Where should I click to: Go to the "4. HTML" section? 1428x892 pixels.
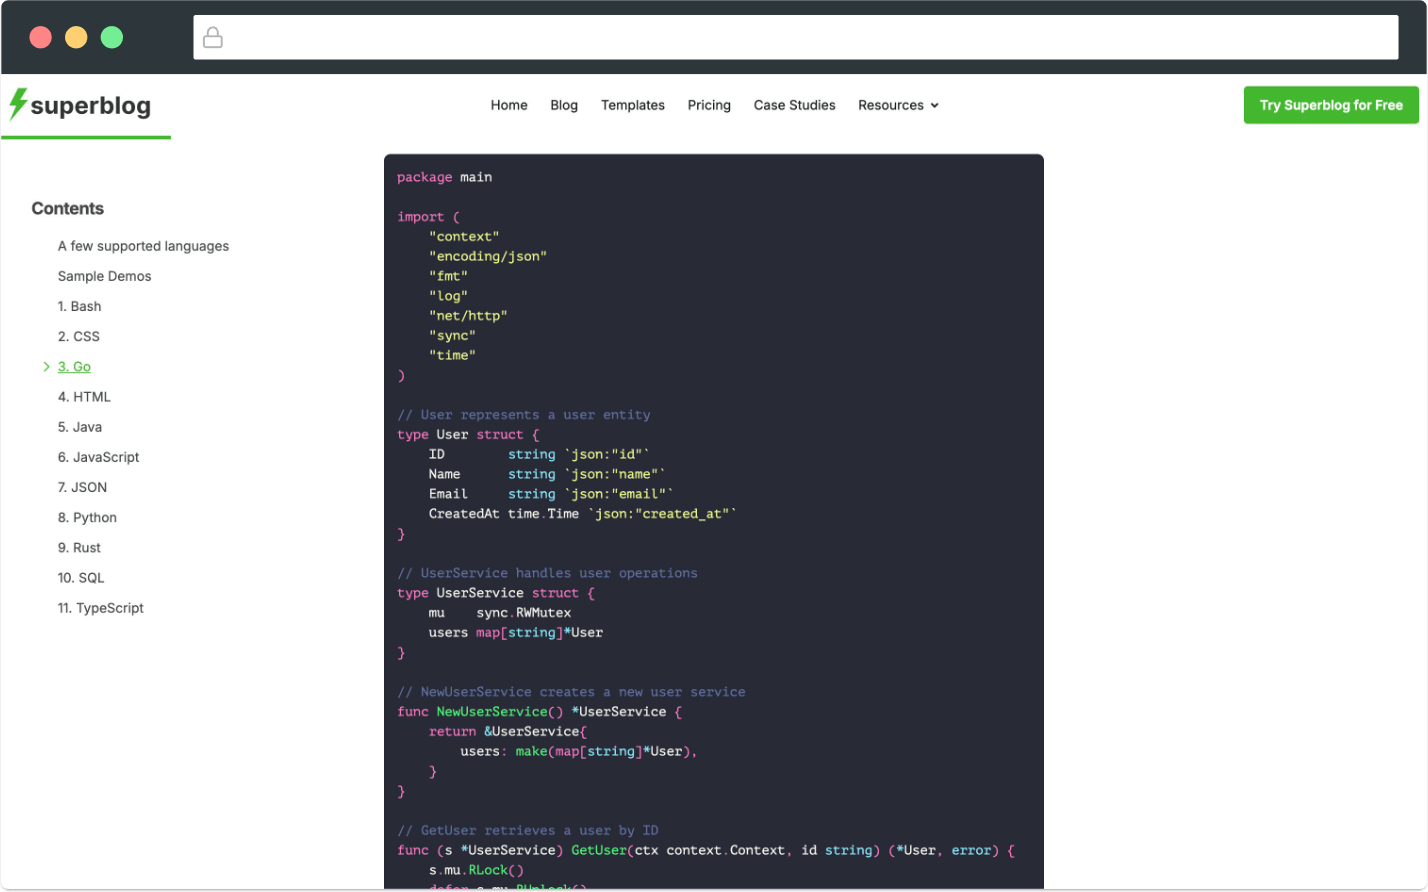click(84, 397)
